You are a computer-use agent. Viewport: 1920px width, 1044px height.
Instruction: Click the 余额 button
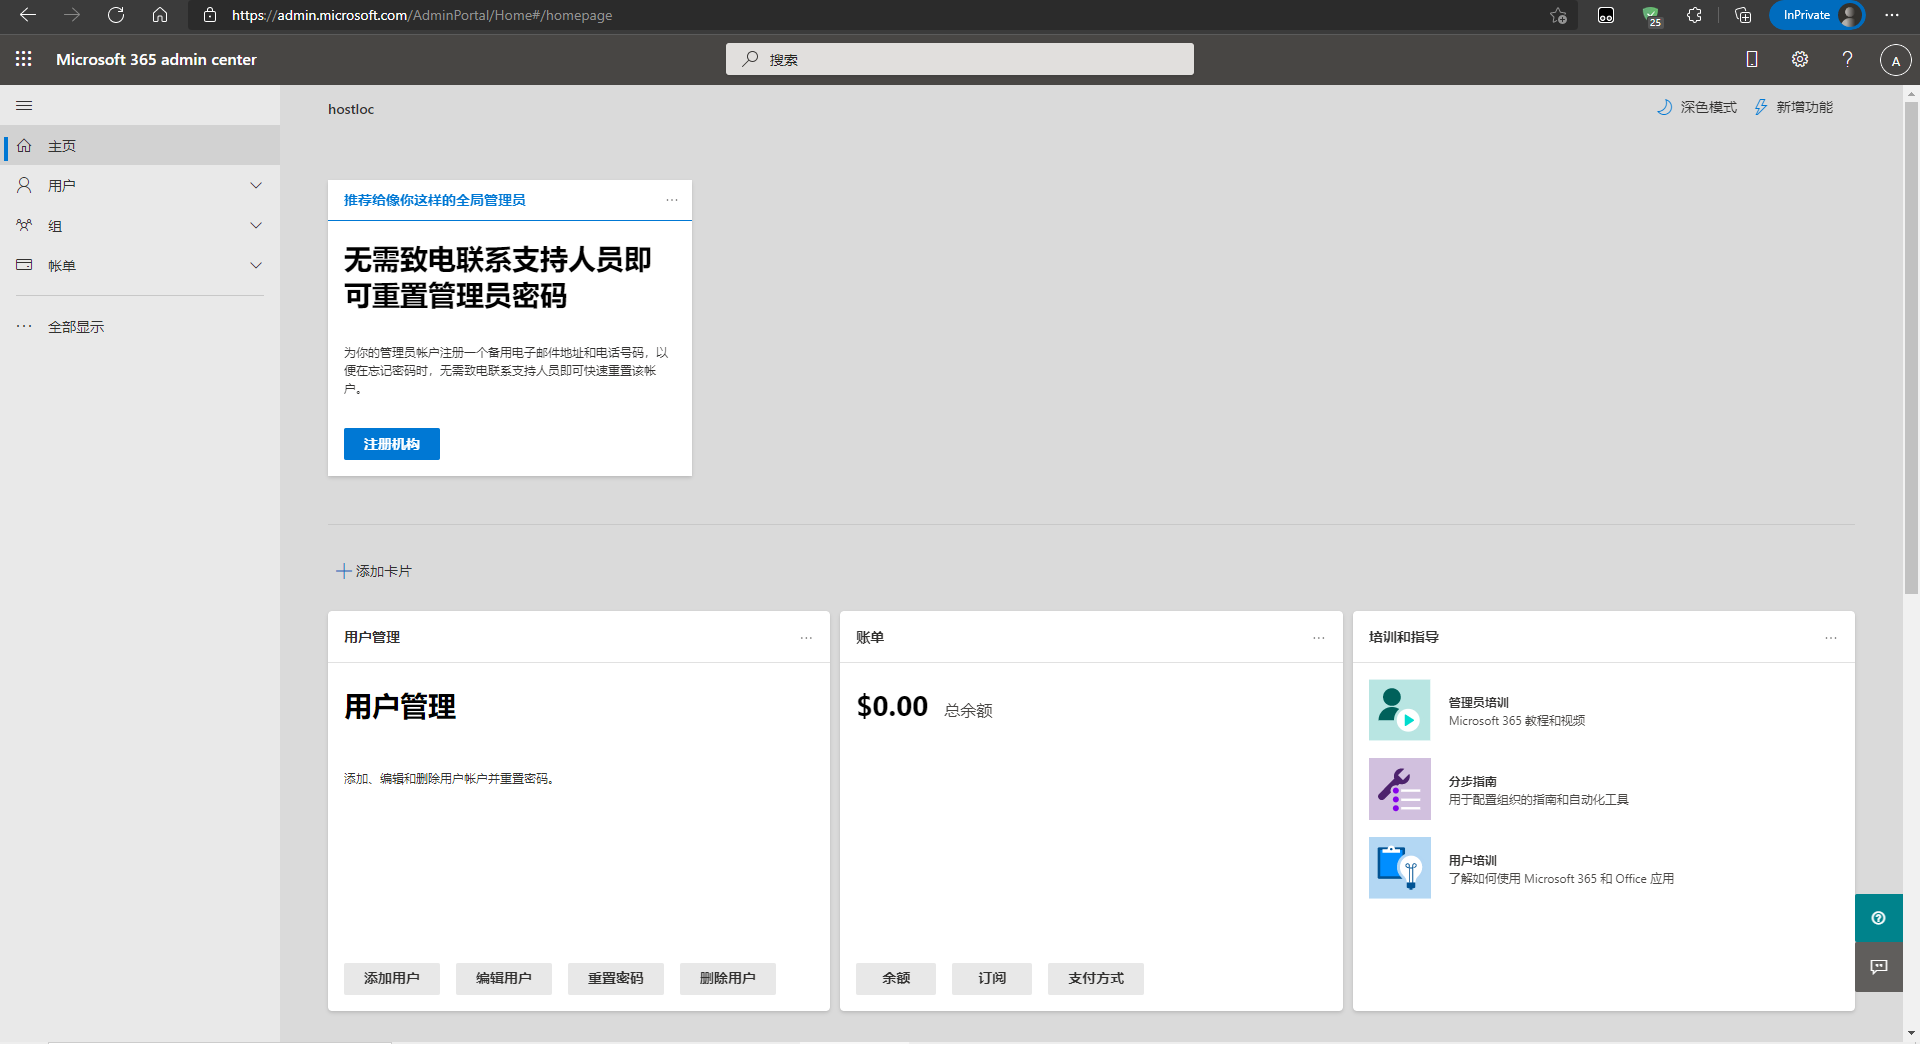tap(896, 979)
